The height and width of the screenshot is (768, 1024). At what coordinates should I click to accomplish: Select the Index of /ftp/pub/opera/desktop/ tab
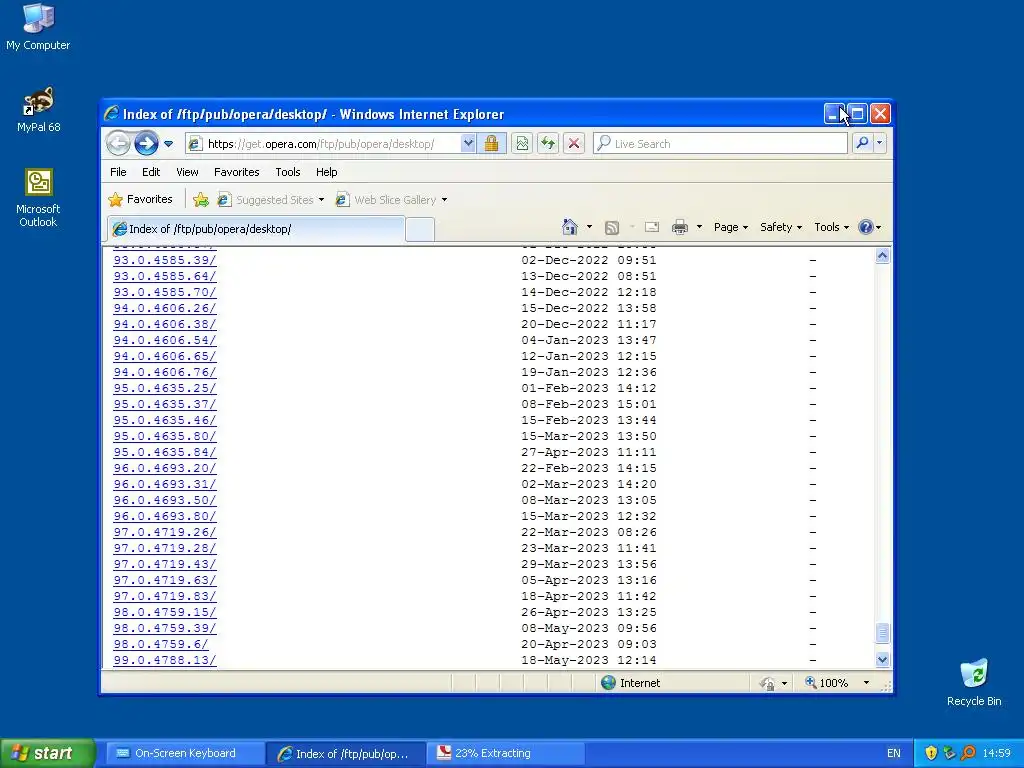point(255,229)
